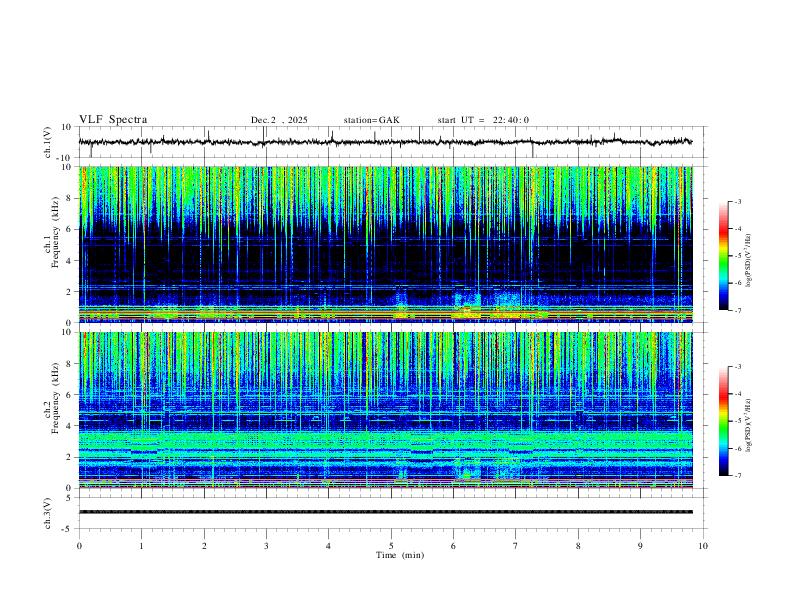
Task: Click the ch.2 spectrogram color scale bar
Action: click(724, 421)
